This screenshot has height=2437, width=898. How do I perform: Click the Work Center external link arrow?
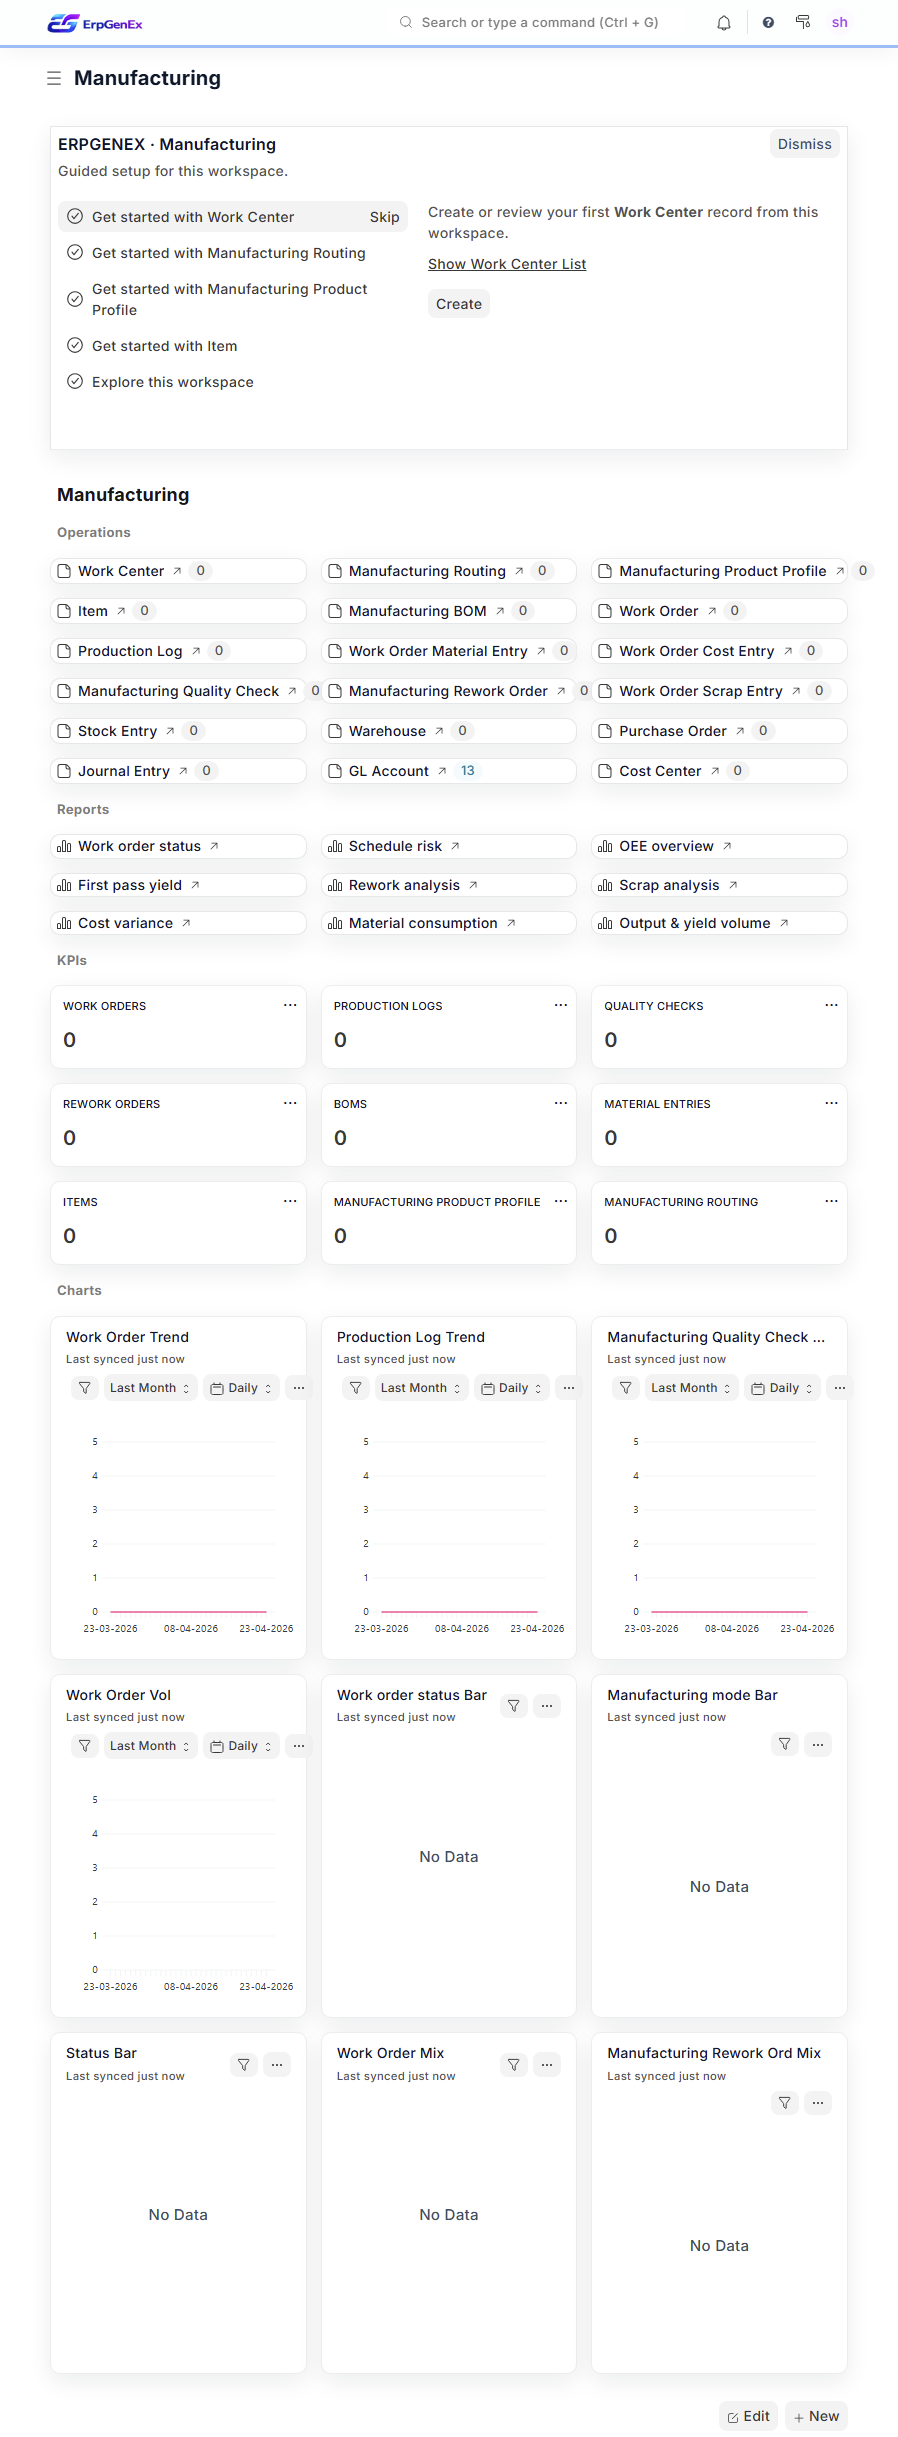click(177, 570)
